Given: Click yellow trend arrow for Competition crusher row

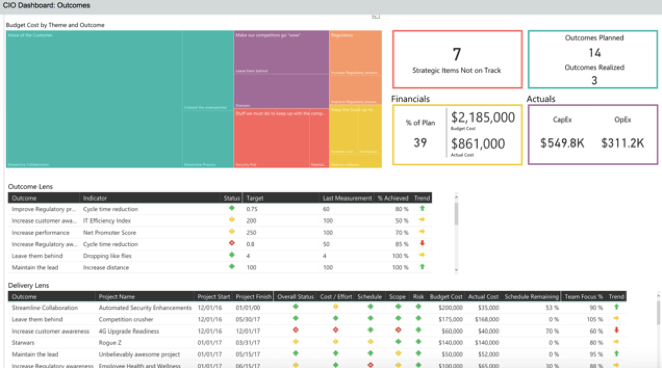Looking at the screenshot, I should [616, 319].
